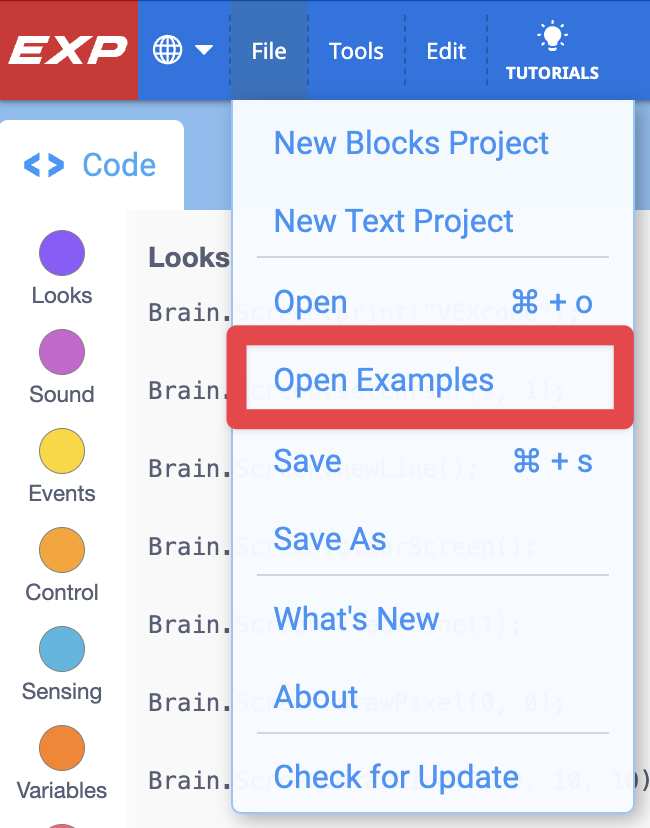Create a New Blocks Project
650x828 pixels.
[411, 143]
